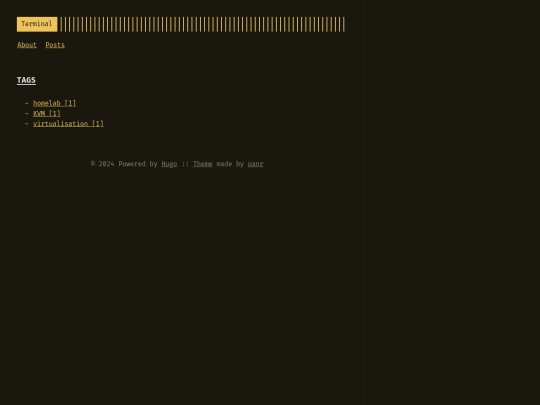
Task: Follow the Theme footer link
Action: (x=202, y=164)
